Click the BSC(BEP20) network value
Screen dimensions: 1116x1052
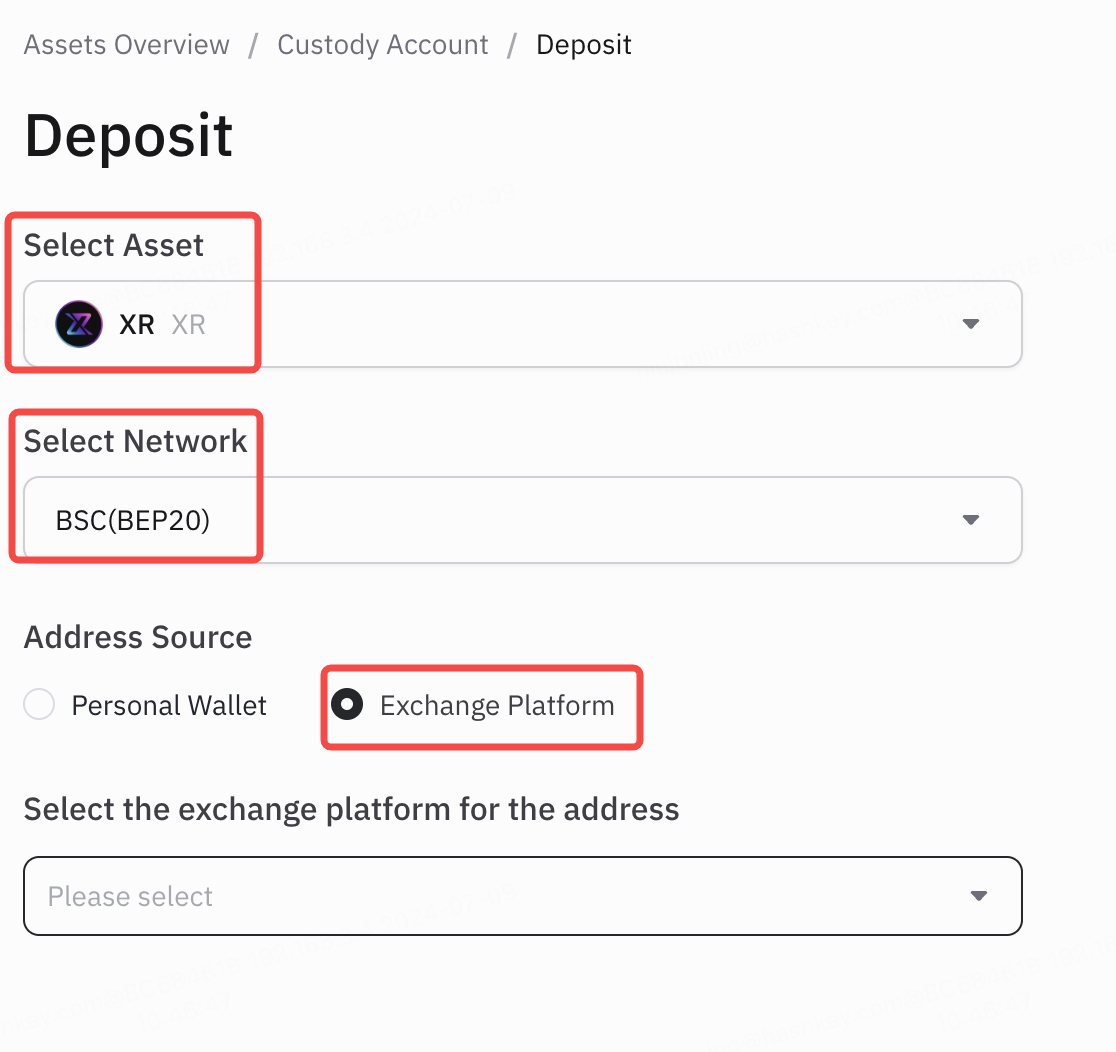click(132, 520)
